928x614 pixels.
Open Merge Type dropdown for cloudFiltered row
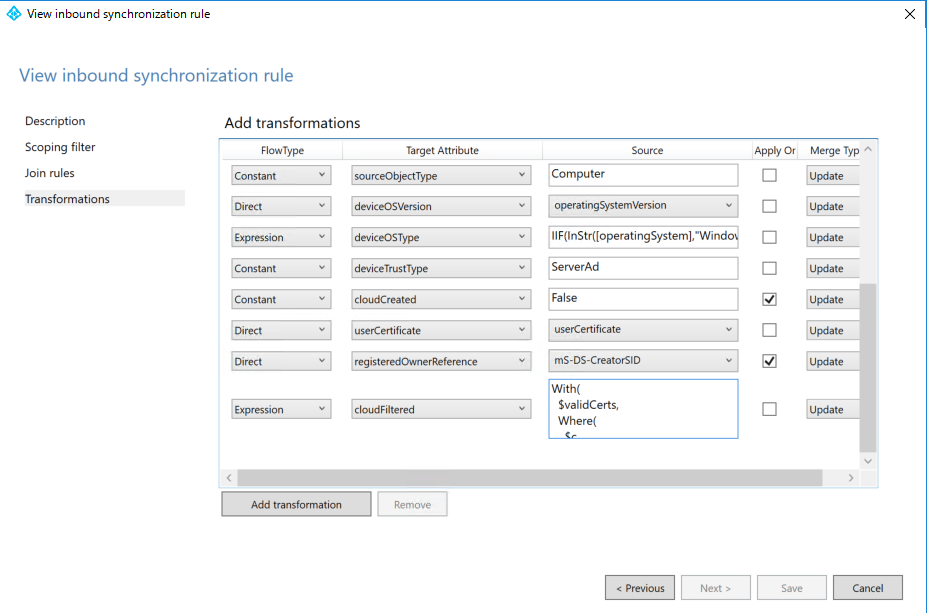point(833,409)
